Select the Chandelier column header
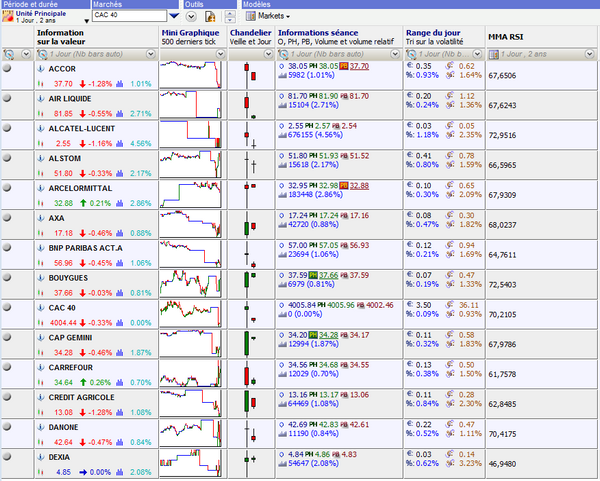The height and width of the screenshot is (481, 600). [x=251, y=37]
